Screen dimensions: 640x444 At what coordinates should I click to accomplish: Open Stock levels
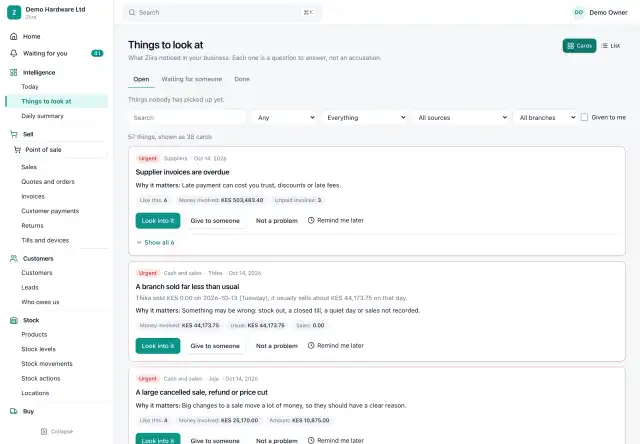pos(38,349)
